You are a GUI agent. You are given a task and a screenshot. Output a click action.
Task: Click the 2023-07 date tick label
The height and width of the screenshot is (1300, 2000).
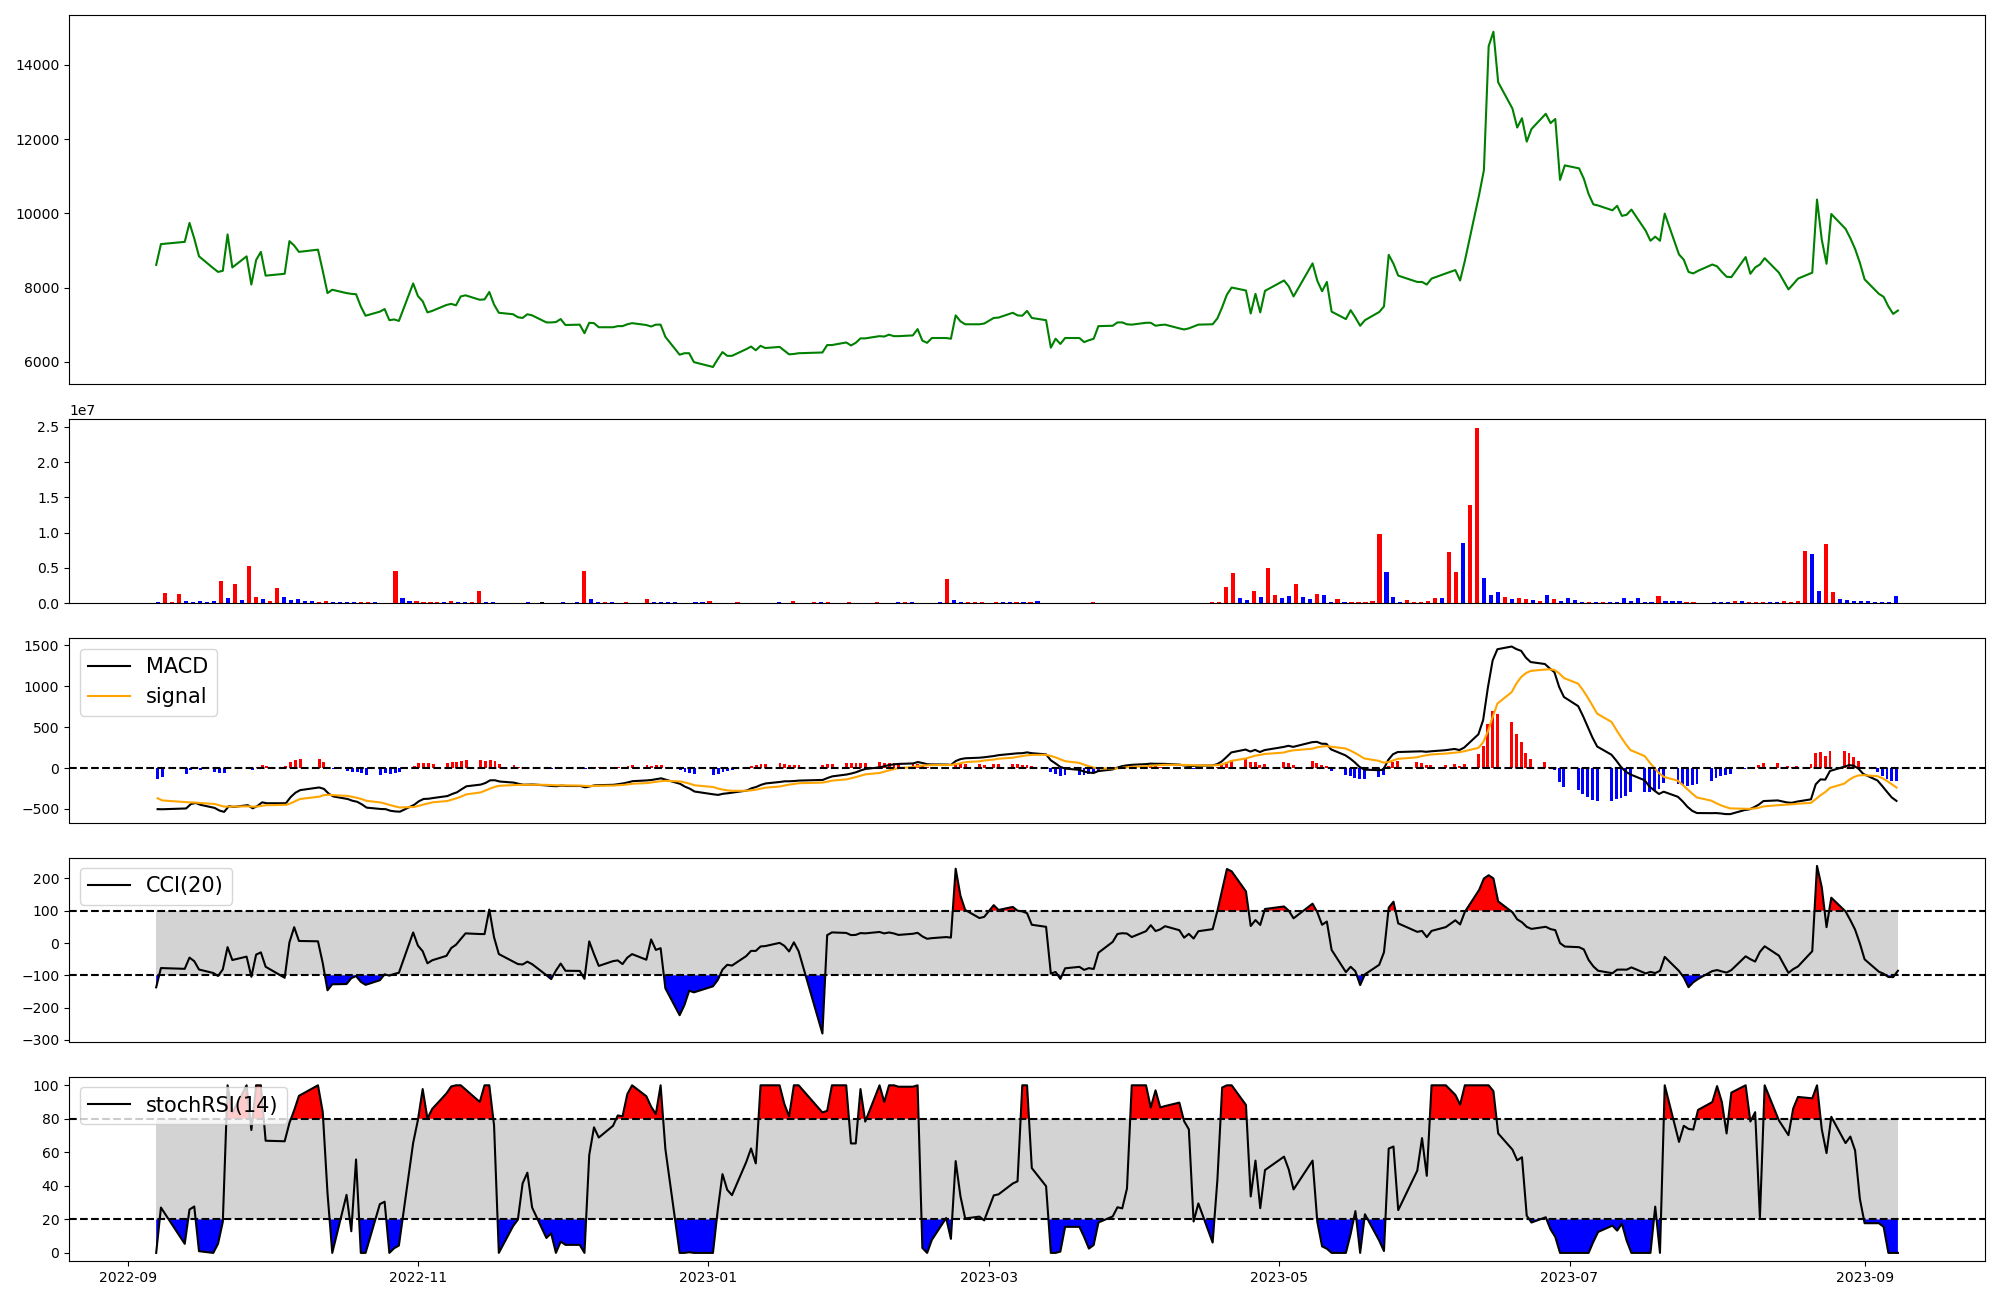pyautogui.click(x=1569, y=1277)
